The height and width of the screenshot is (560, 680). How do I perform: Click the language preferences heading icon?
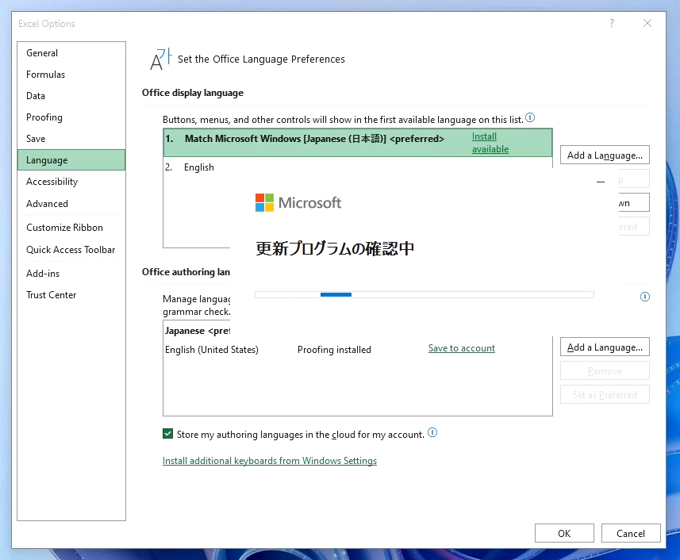click(x=160, y=59)
